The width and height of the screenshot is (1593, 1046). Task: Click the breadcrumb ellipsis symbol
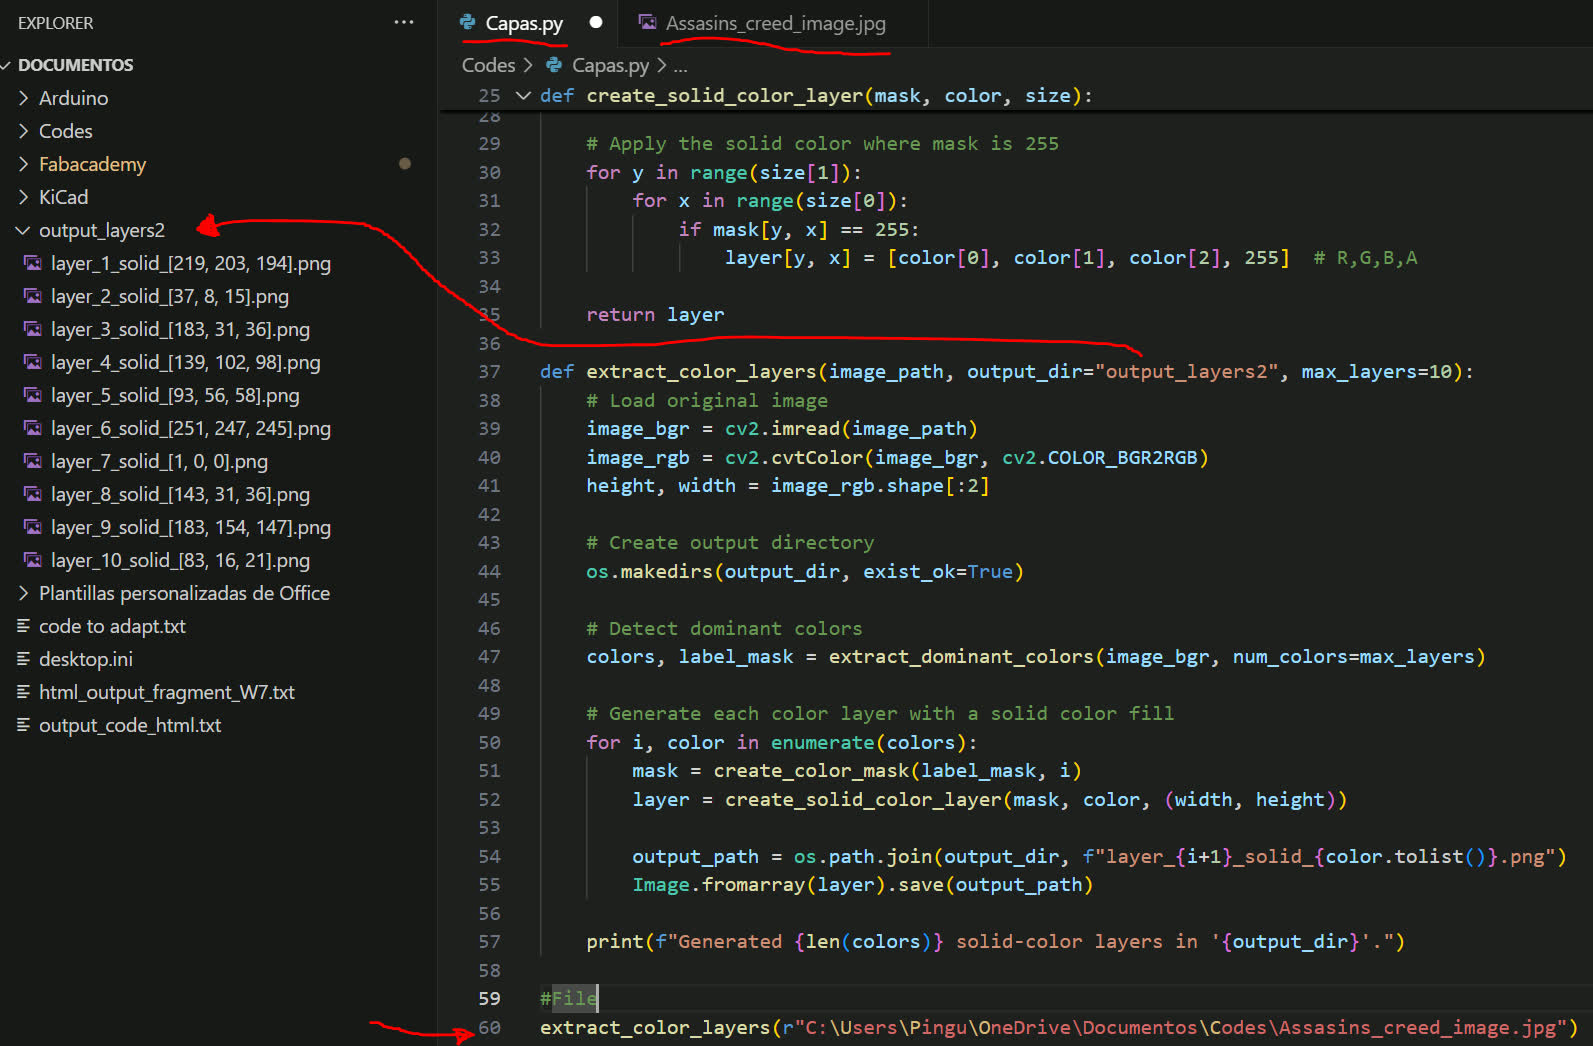(x=680, y=66)
